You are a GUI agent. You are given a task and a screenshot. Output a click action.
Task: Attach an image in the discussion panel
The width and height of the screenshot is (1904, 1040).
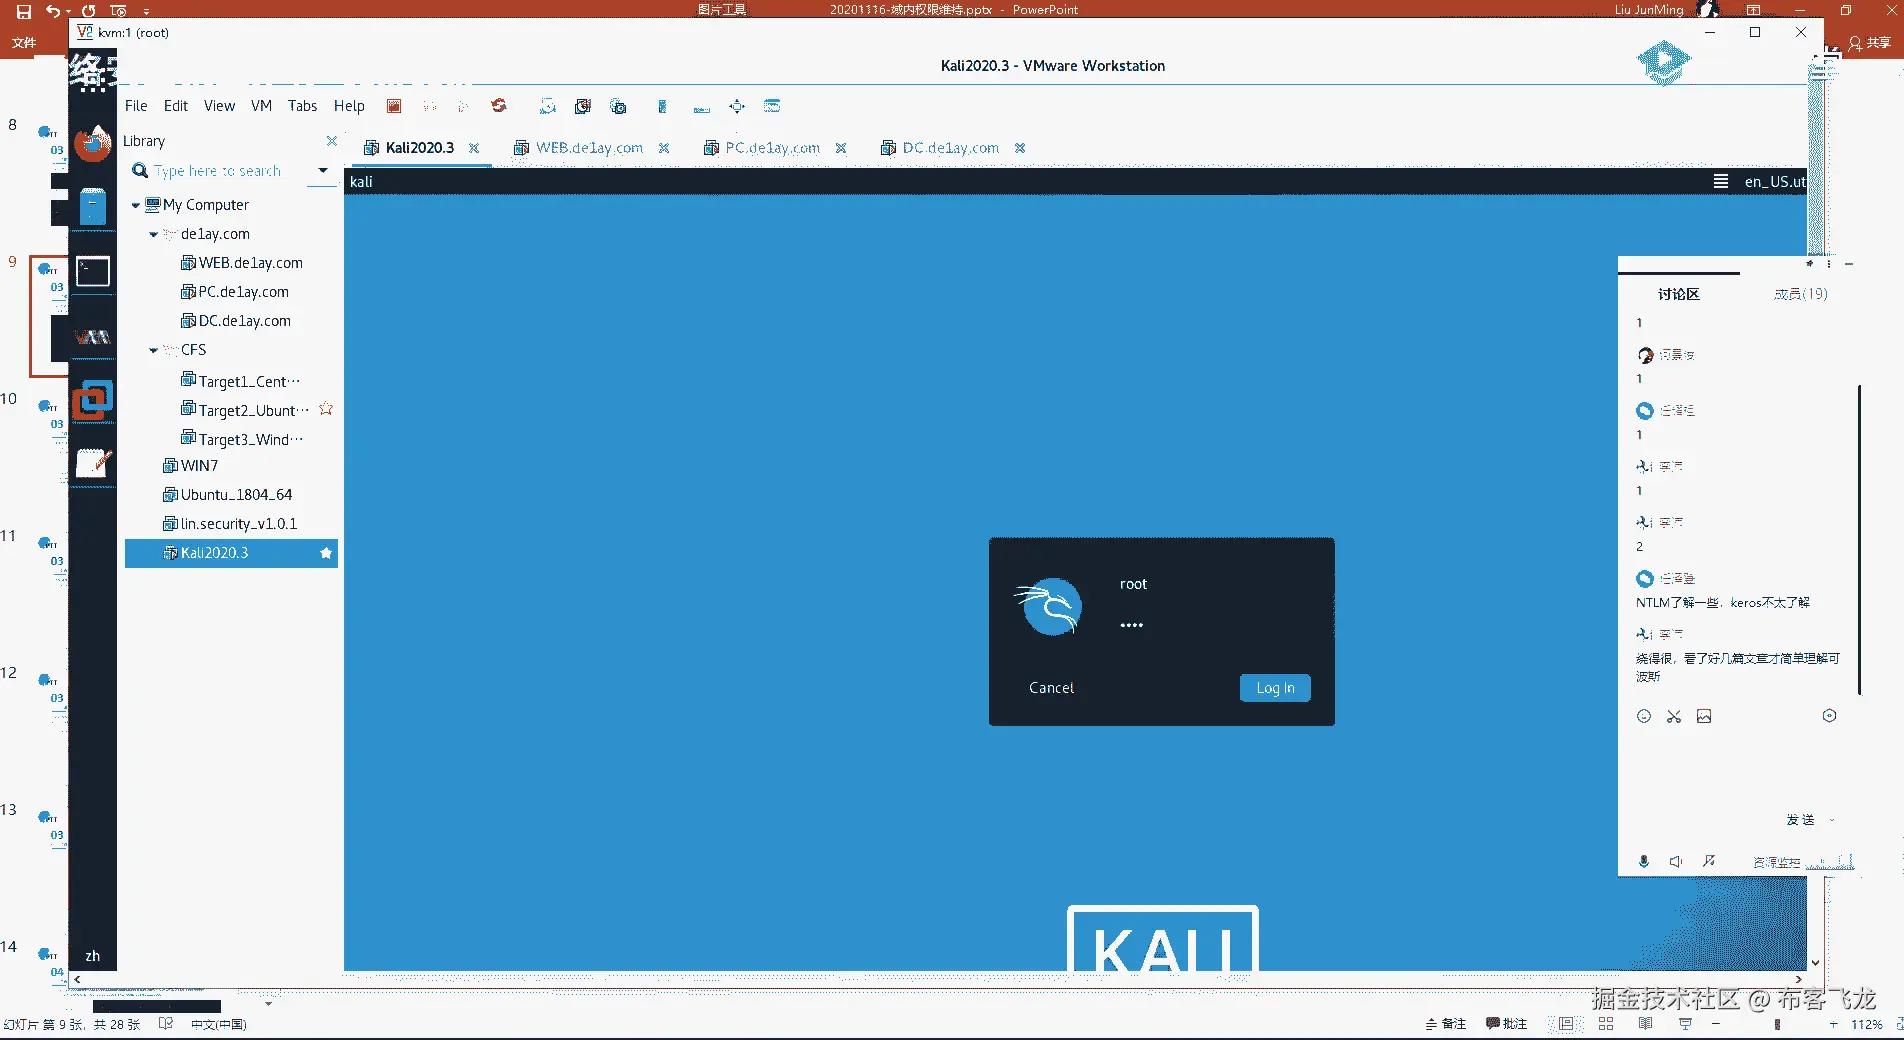[x=1704, y=716]
